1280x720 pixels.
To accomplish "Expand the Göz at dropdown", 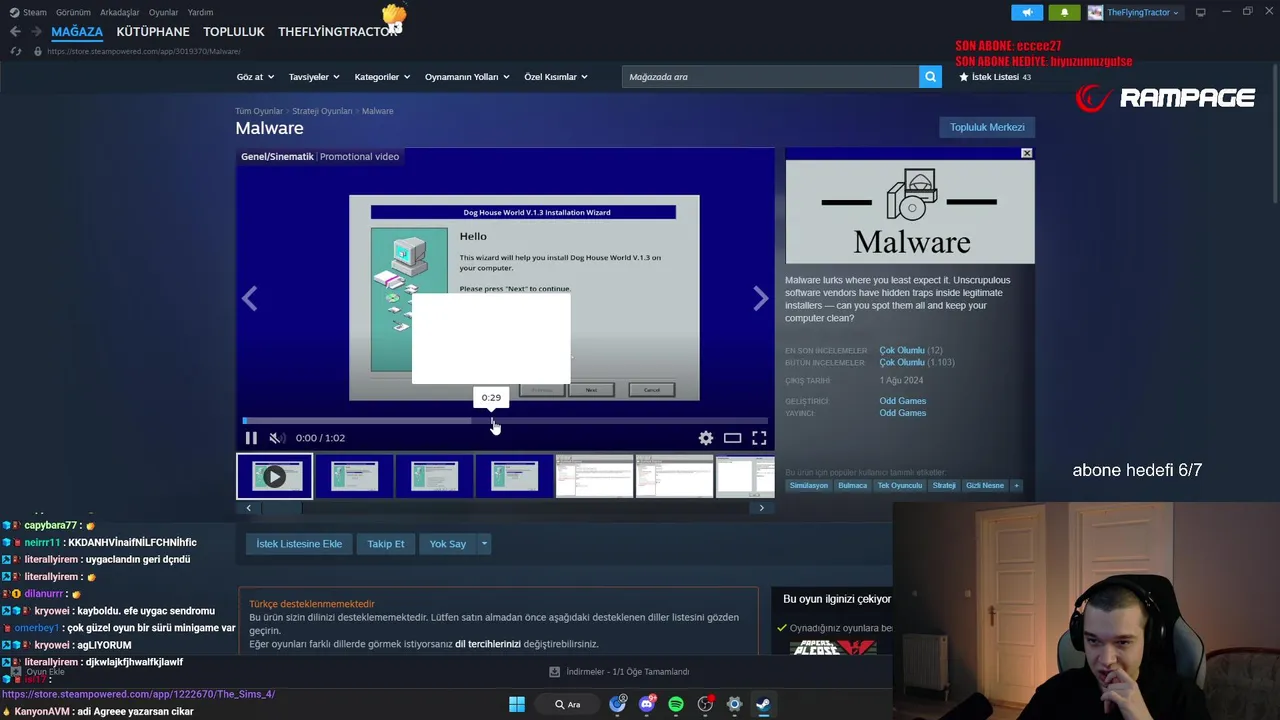I will pos(255,77).
